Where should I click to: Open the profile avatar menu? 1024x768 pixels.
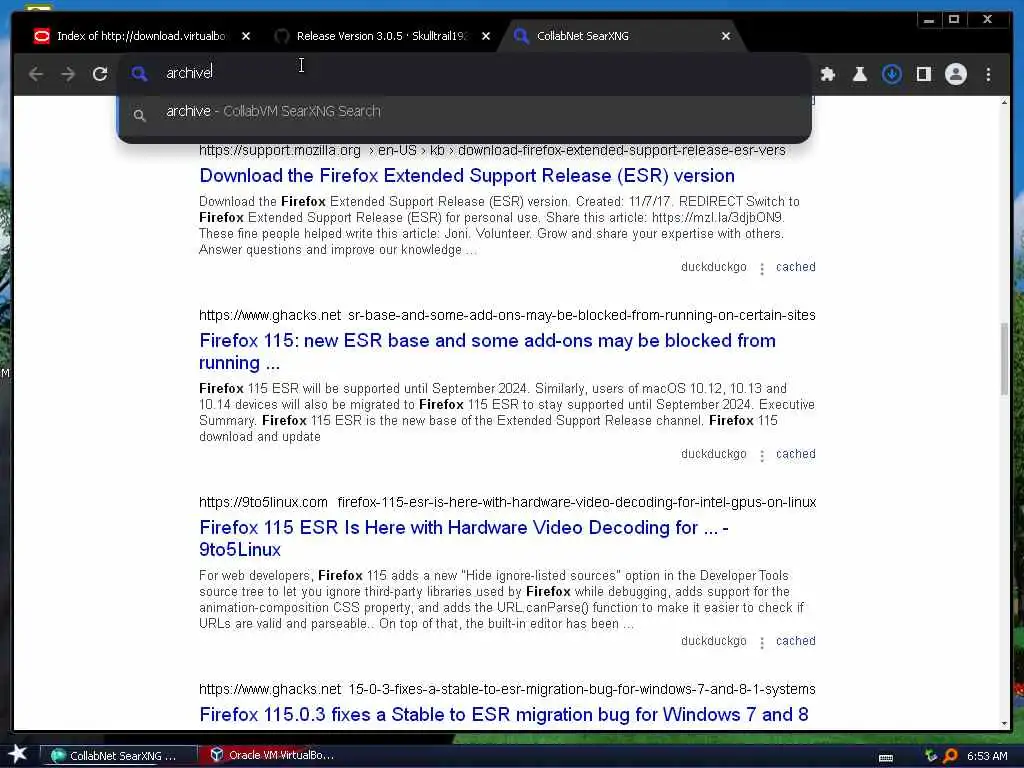955,74
